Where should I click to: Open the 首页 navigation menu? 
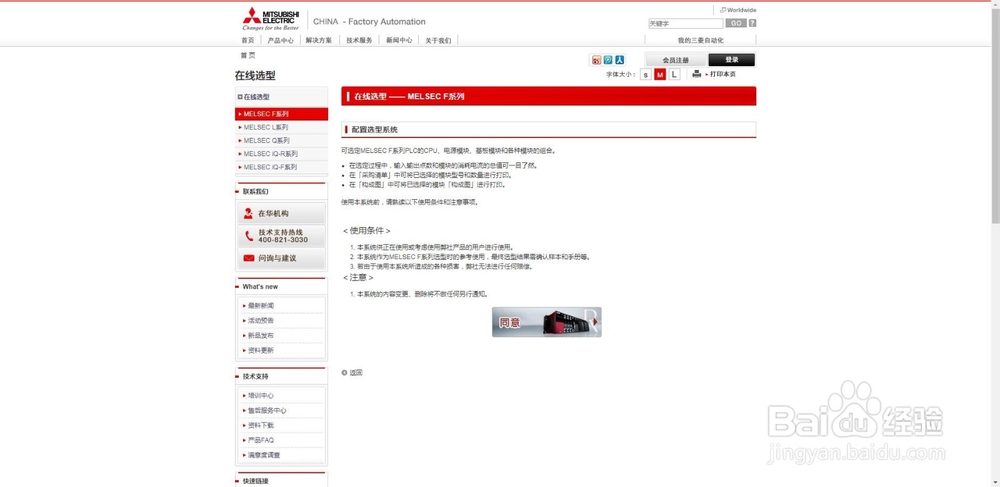click(247, 40)
